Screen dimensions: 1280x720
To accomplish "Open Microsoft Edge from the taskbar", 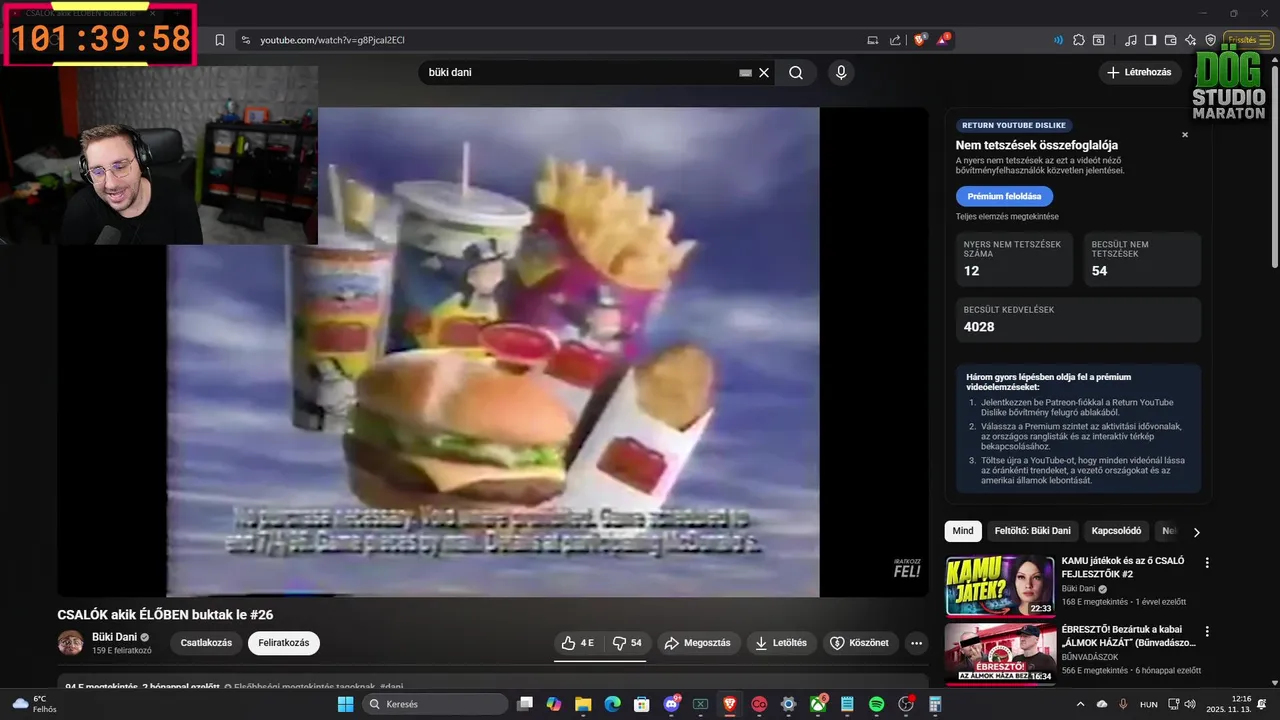I will pyautogui.click(x=612, y=704).
